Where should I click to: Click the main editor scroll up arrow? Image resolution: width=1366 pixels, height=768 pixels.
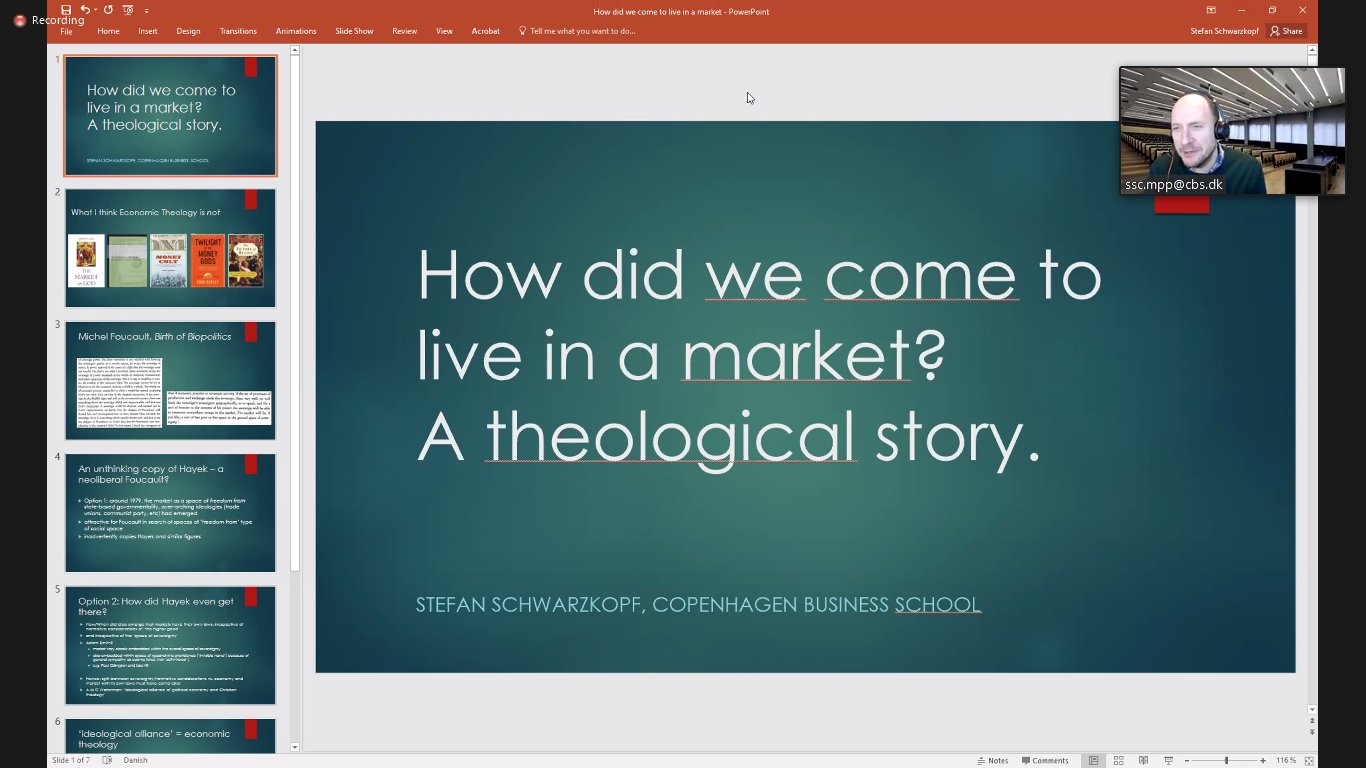[x=1312, y=51]
